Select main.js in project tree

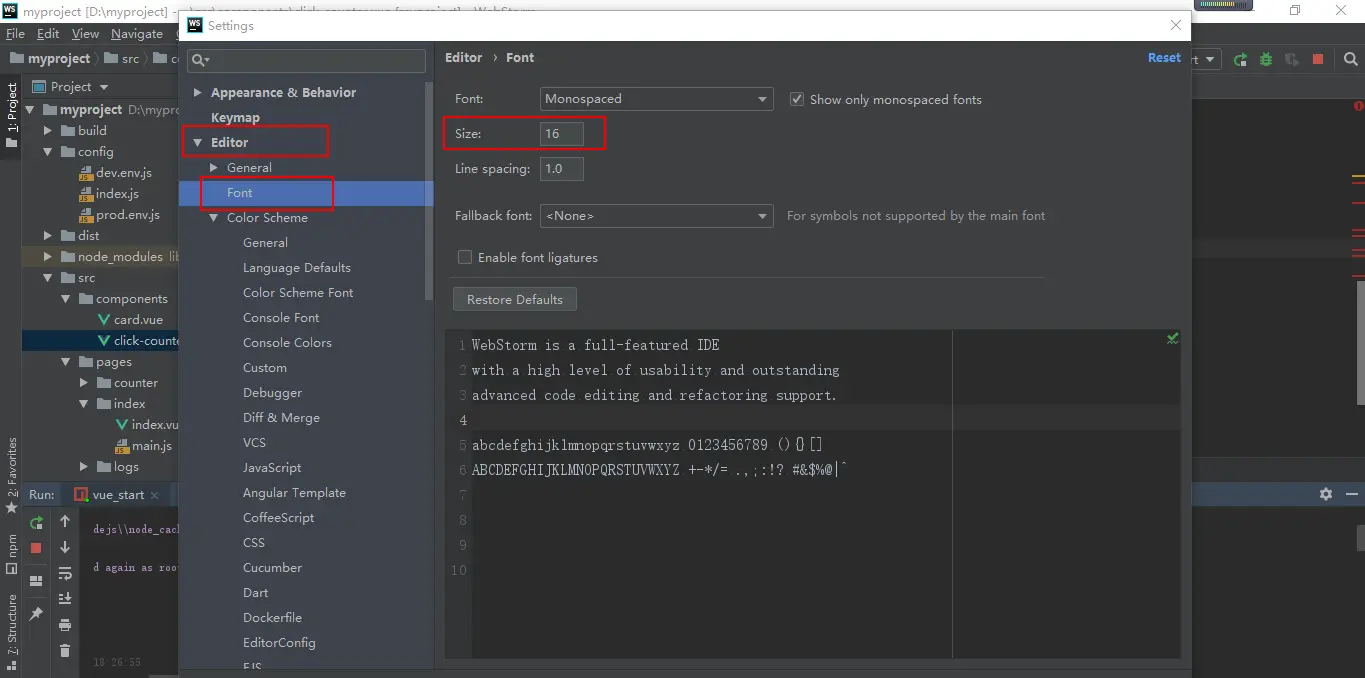click(x=152, y=445)
